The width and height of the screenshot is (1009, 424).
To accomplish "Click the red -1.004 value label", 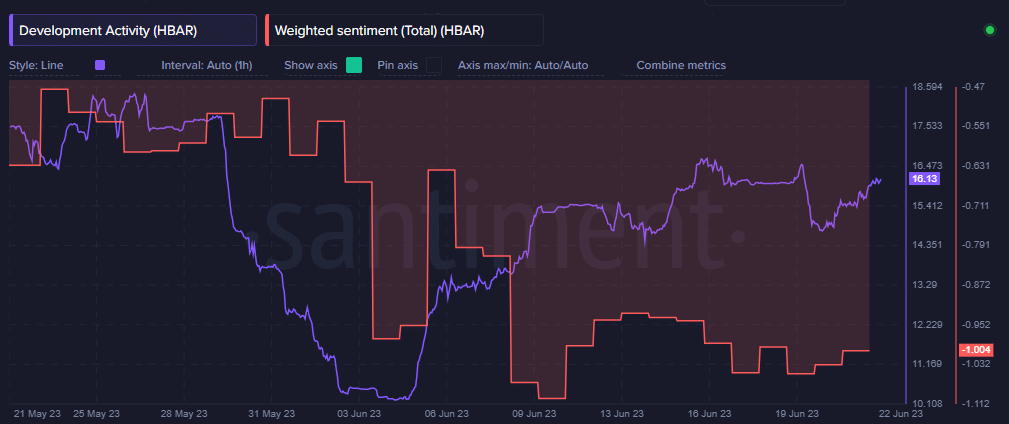I will pyautogui.click(x=975, y=350).
